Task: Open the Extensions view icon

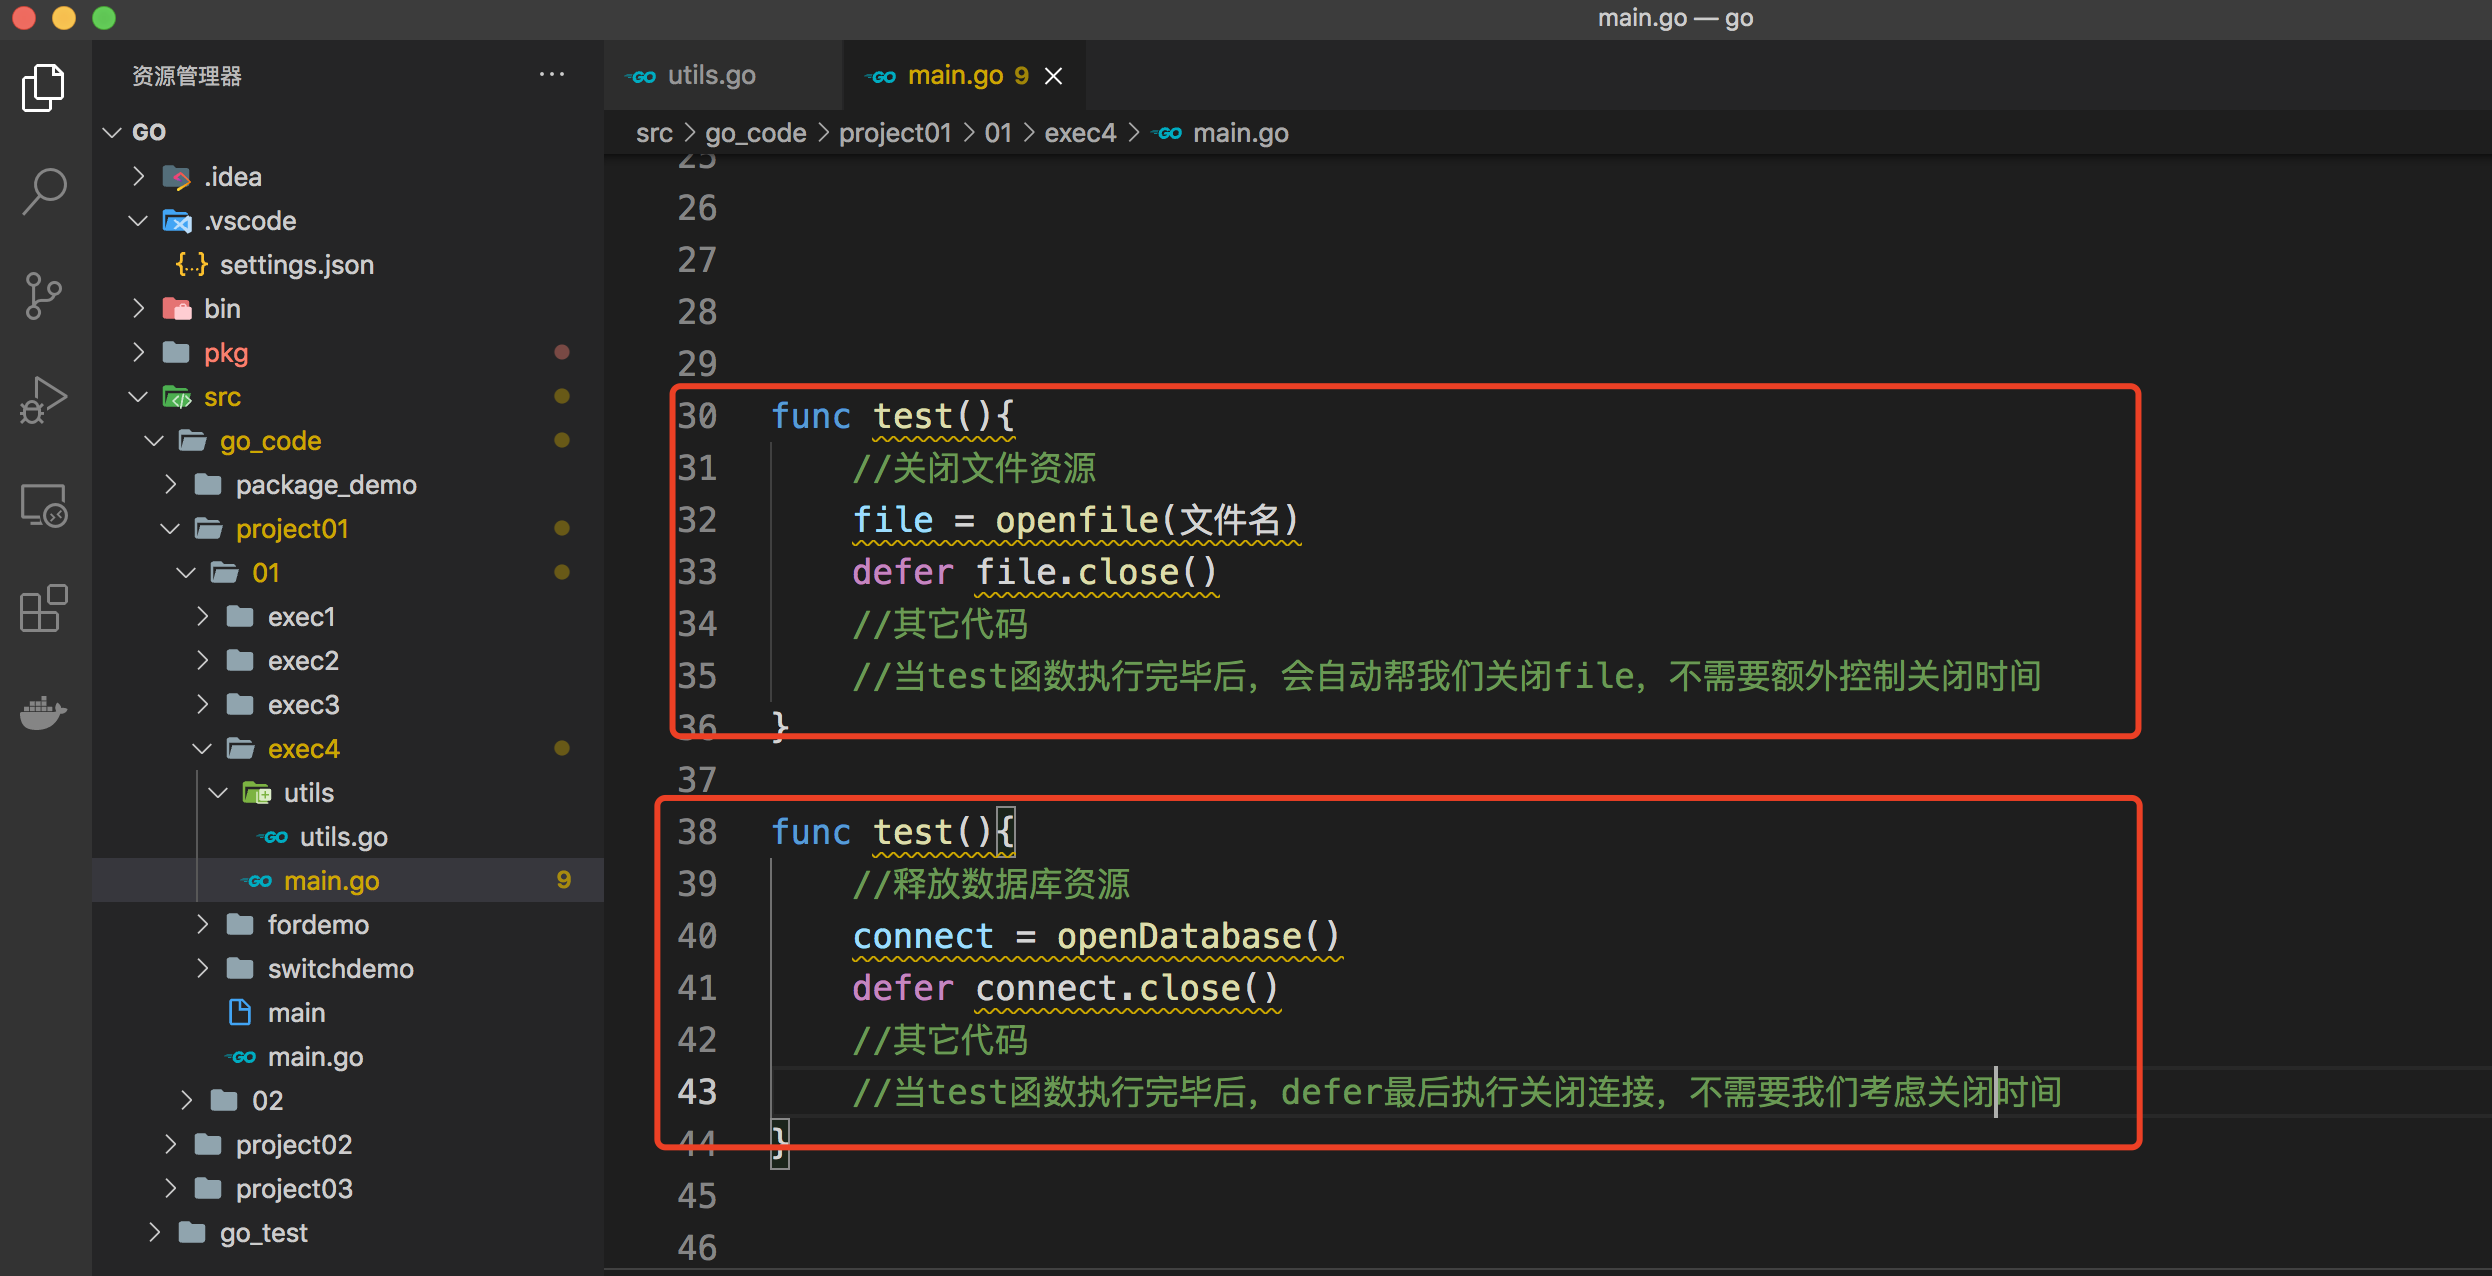Action: point(44,608)
